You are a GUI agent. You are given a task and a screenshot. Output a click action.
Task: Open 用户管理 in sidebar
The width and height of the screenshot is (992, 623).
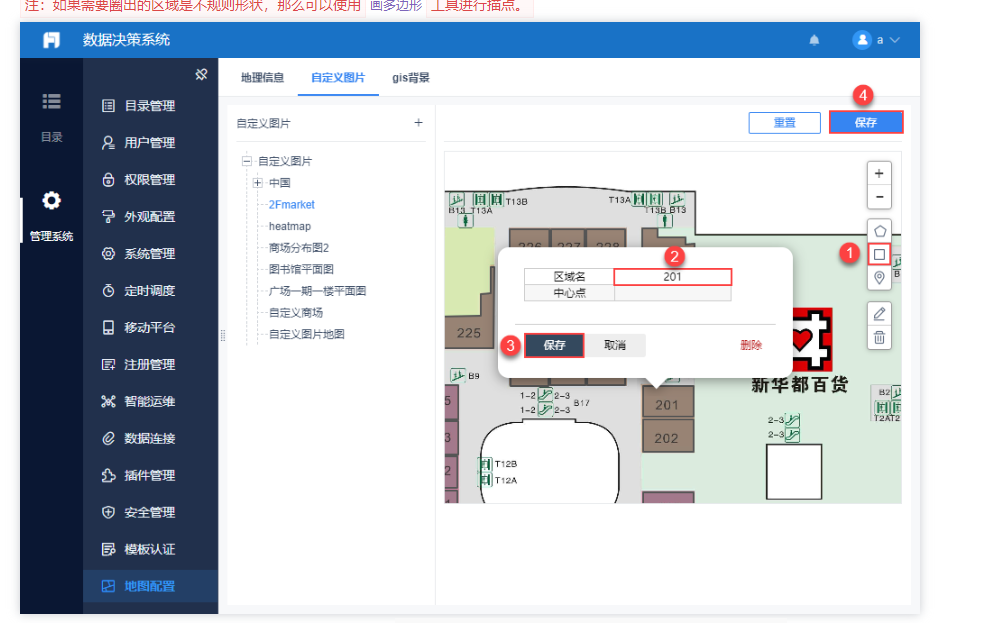pos(150,142)
